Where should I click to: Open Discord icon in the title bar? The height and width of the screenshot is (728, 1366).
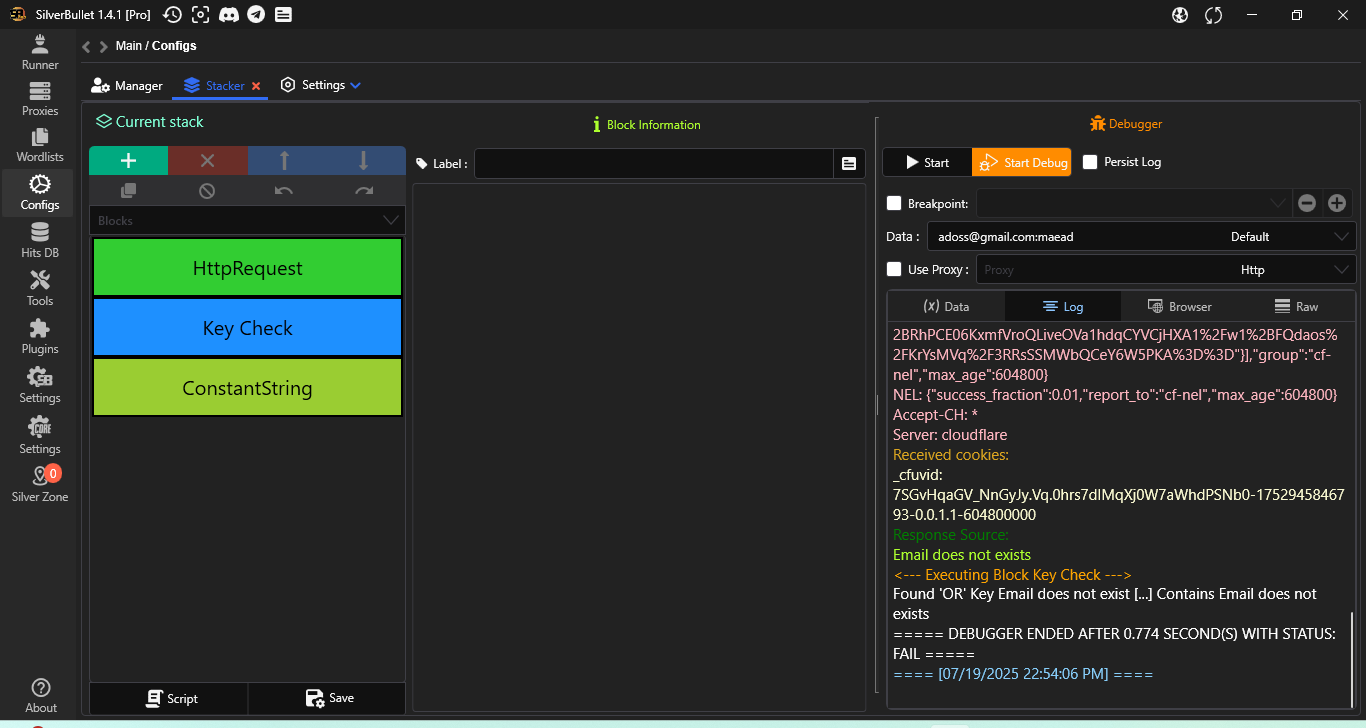[229, 14]
